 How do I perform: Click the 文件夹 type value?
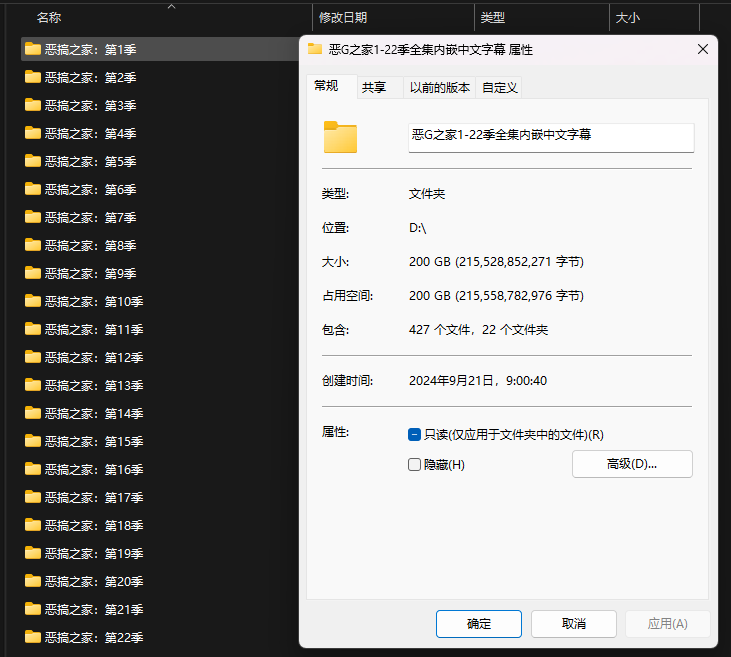coord(427,194)
